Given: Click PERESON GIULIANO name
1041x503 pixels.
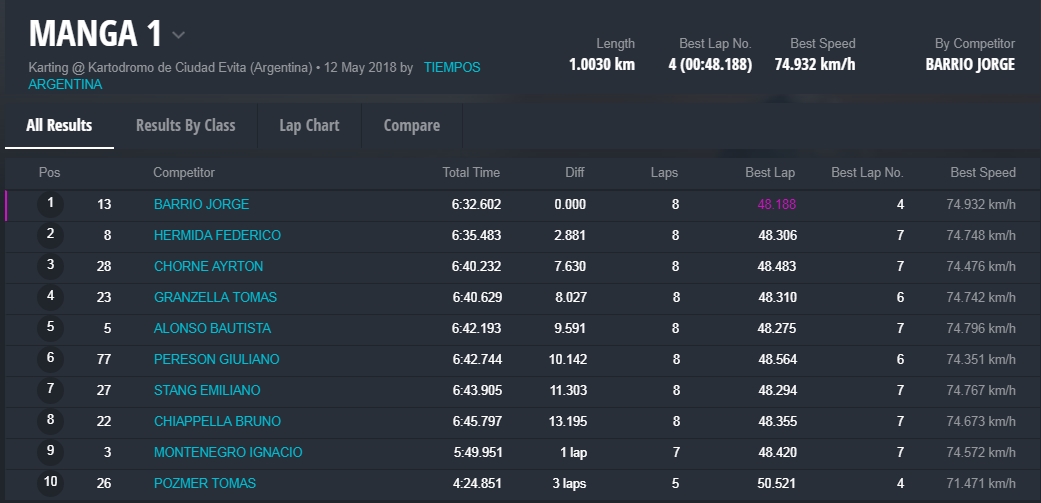Looking at the screenshot, I should (216, 359).
